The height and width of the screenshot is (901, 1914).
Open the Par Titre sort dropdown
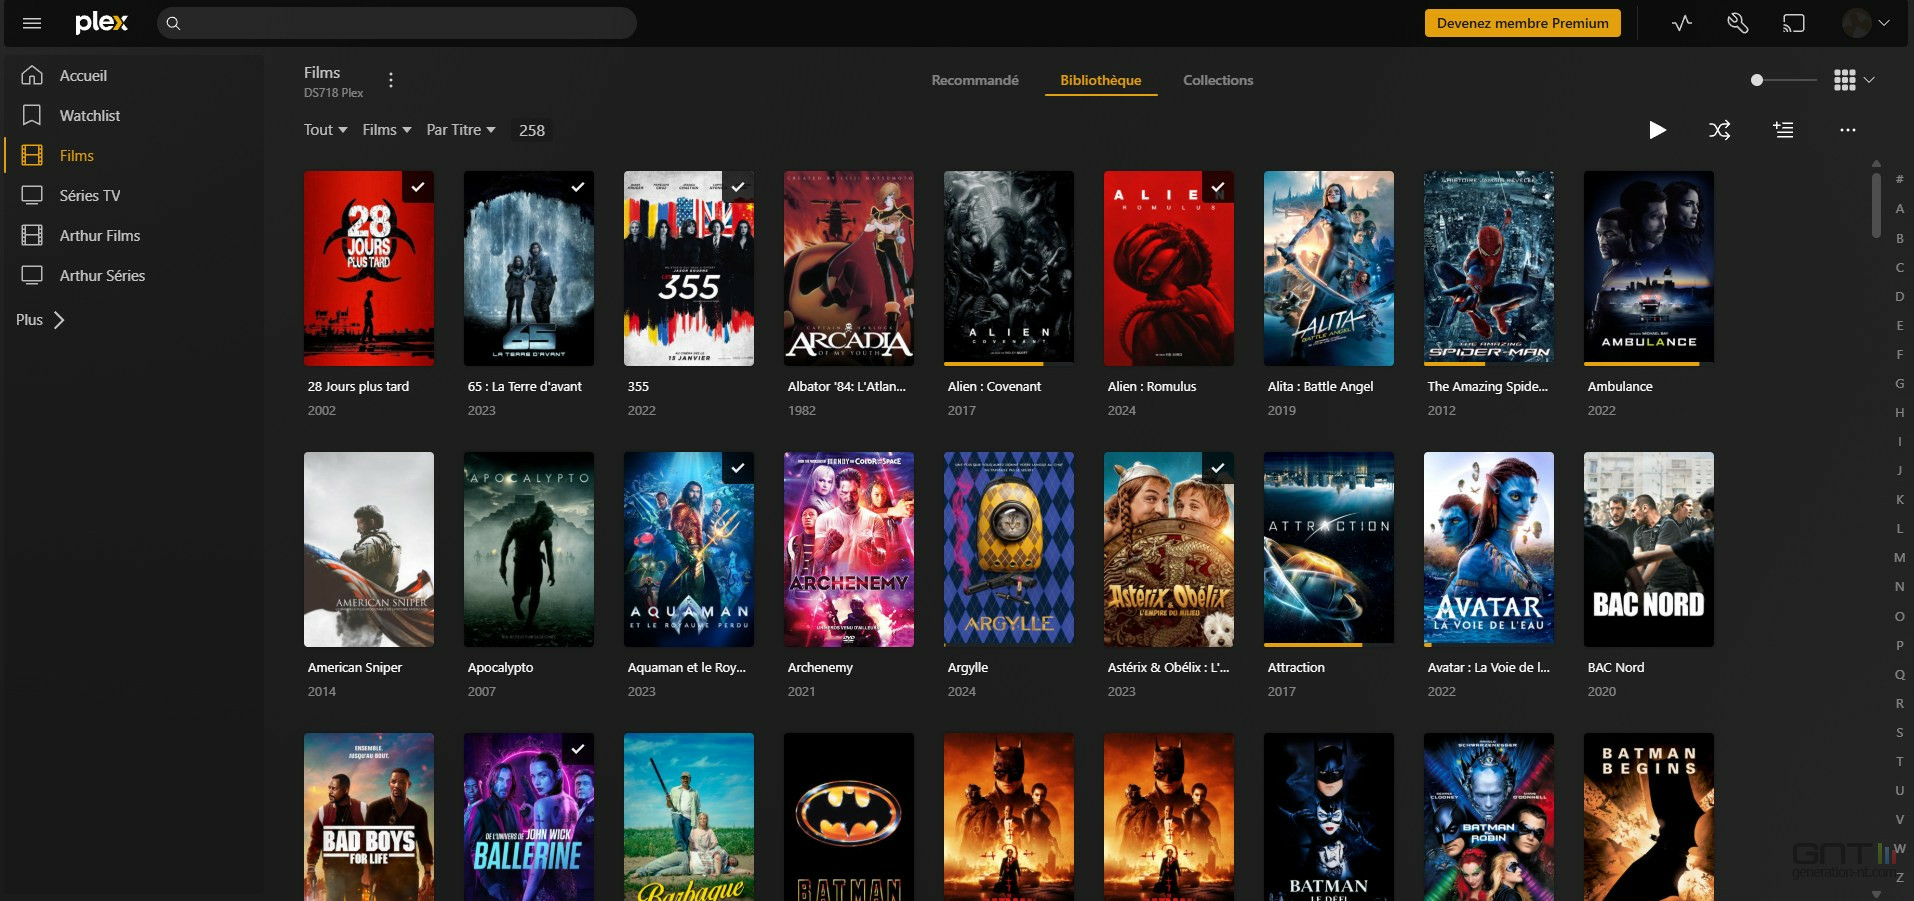pyautogui.click(x=461, y=130)
